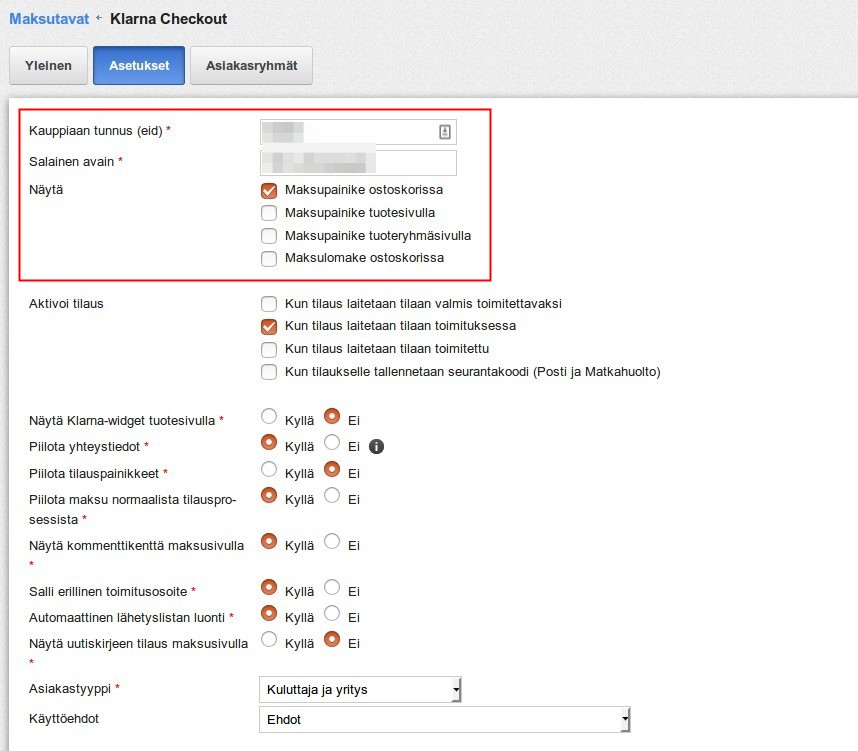Enable 'Kun tilaus laitetaan tilaan toimitettu'
858x751 pixels.
tap(269, 349)
